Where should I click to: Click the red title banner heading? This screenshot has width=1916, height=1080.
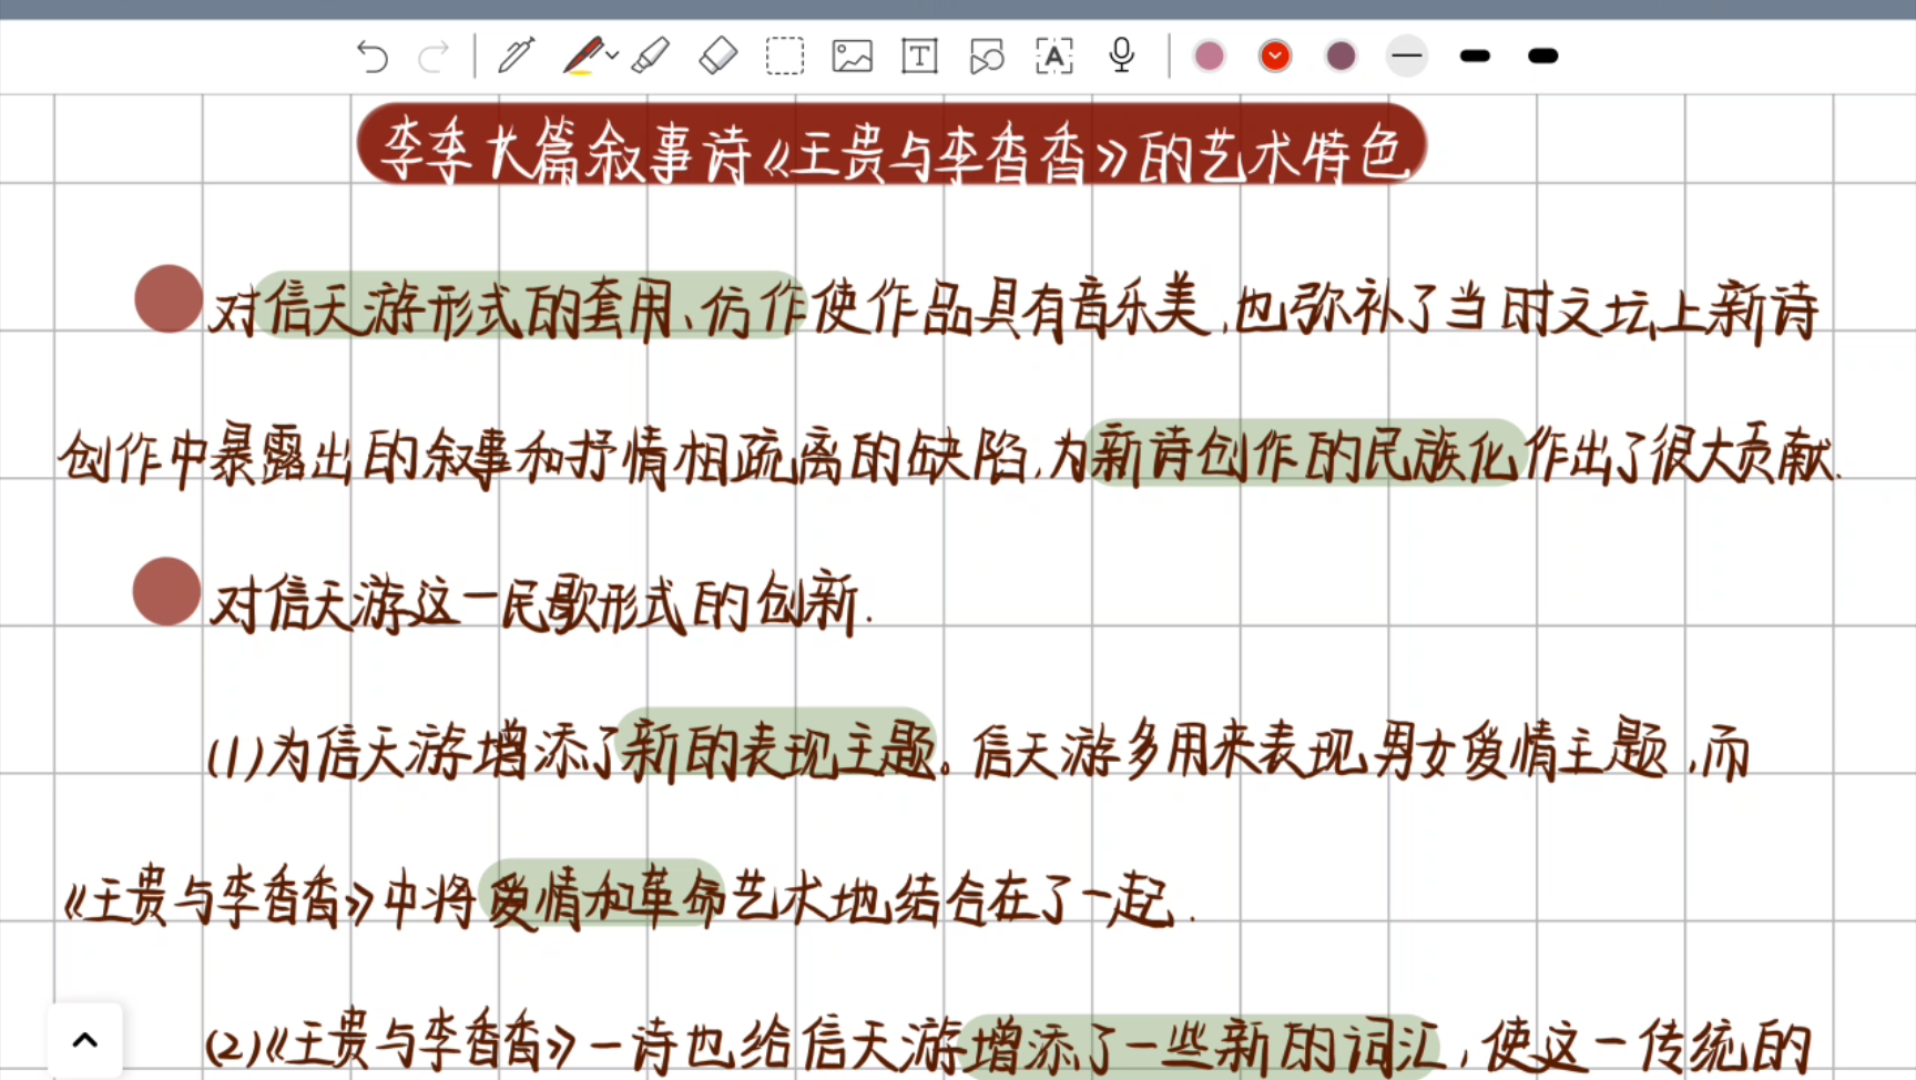[892, 145]
